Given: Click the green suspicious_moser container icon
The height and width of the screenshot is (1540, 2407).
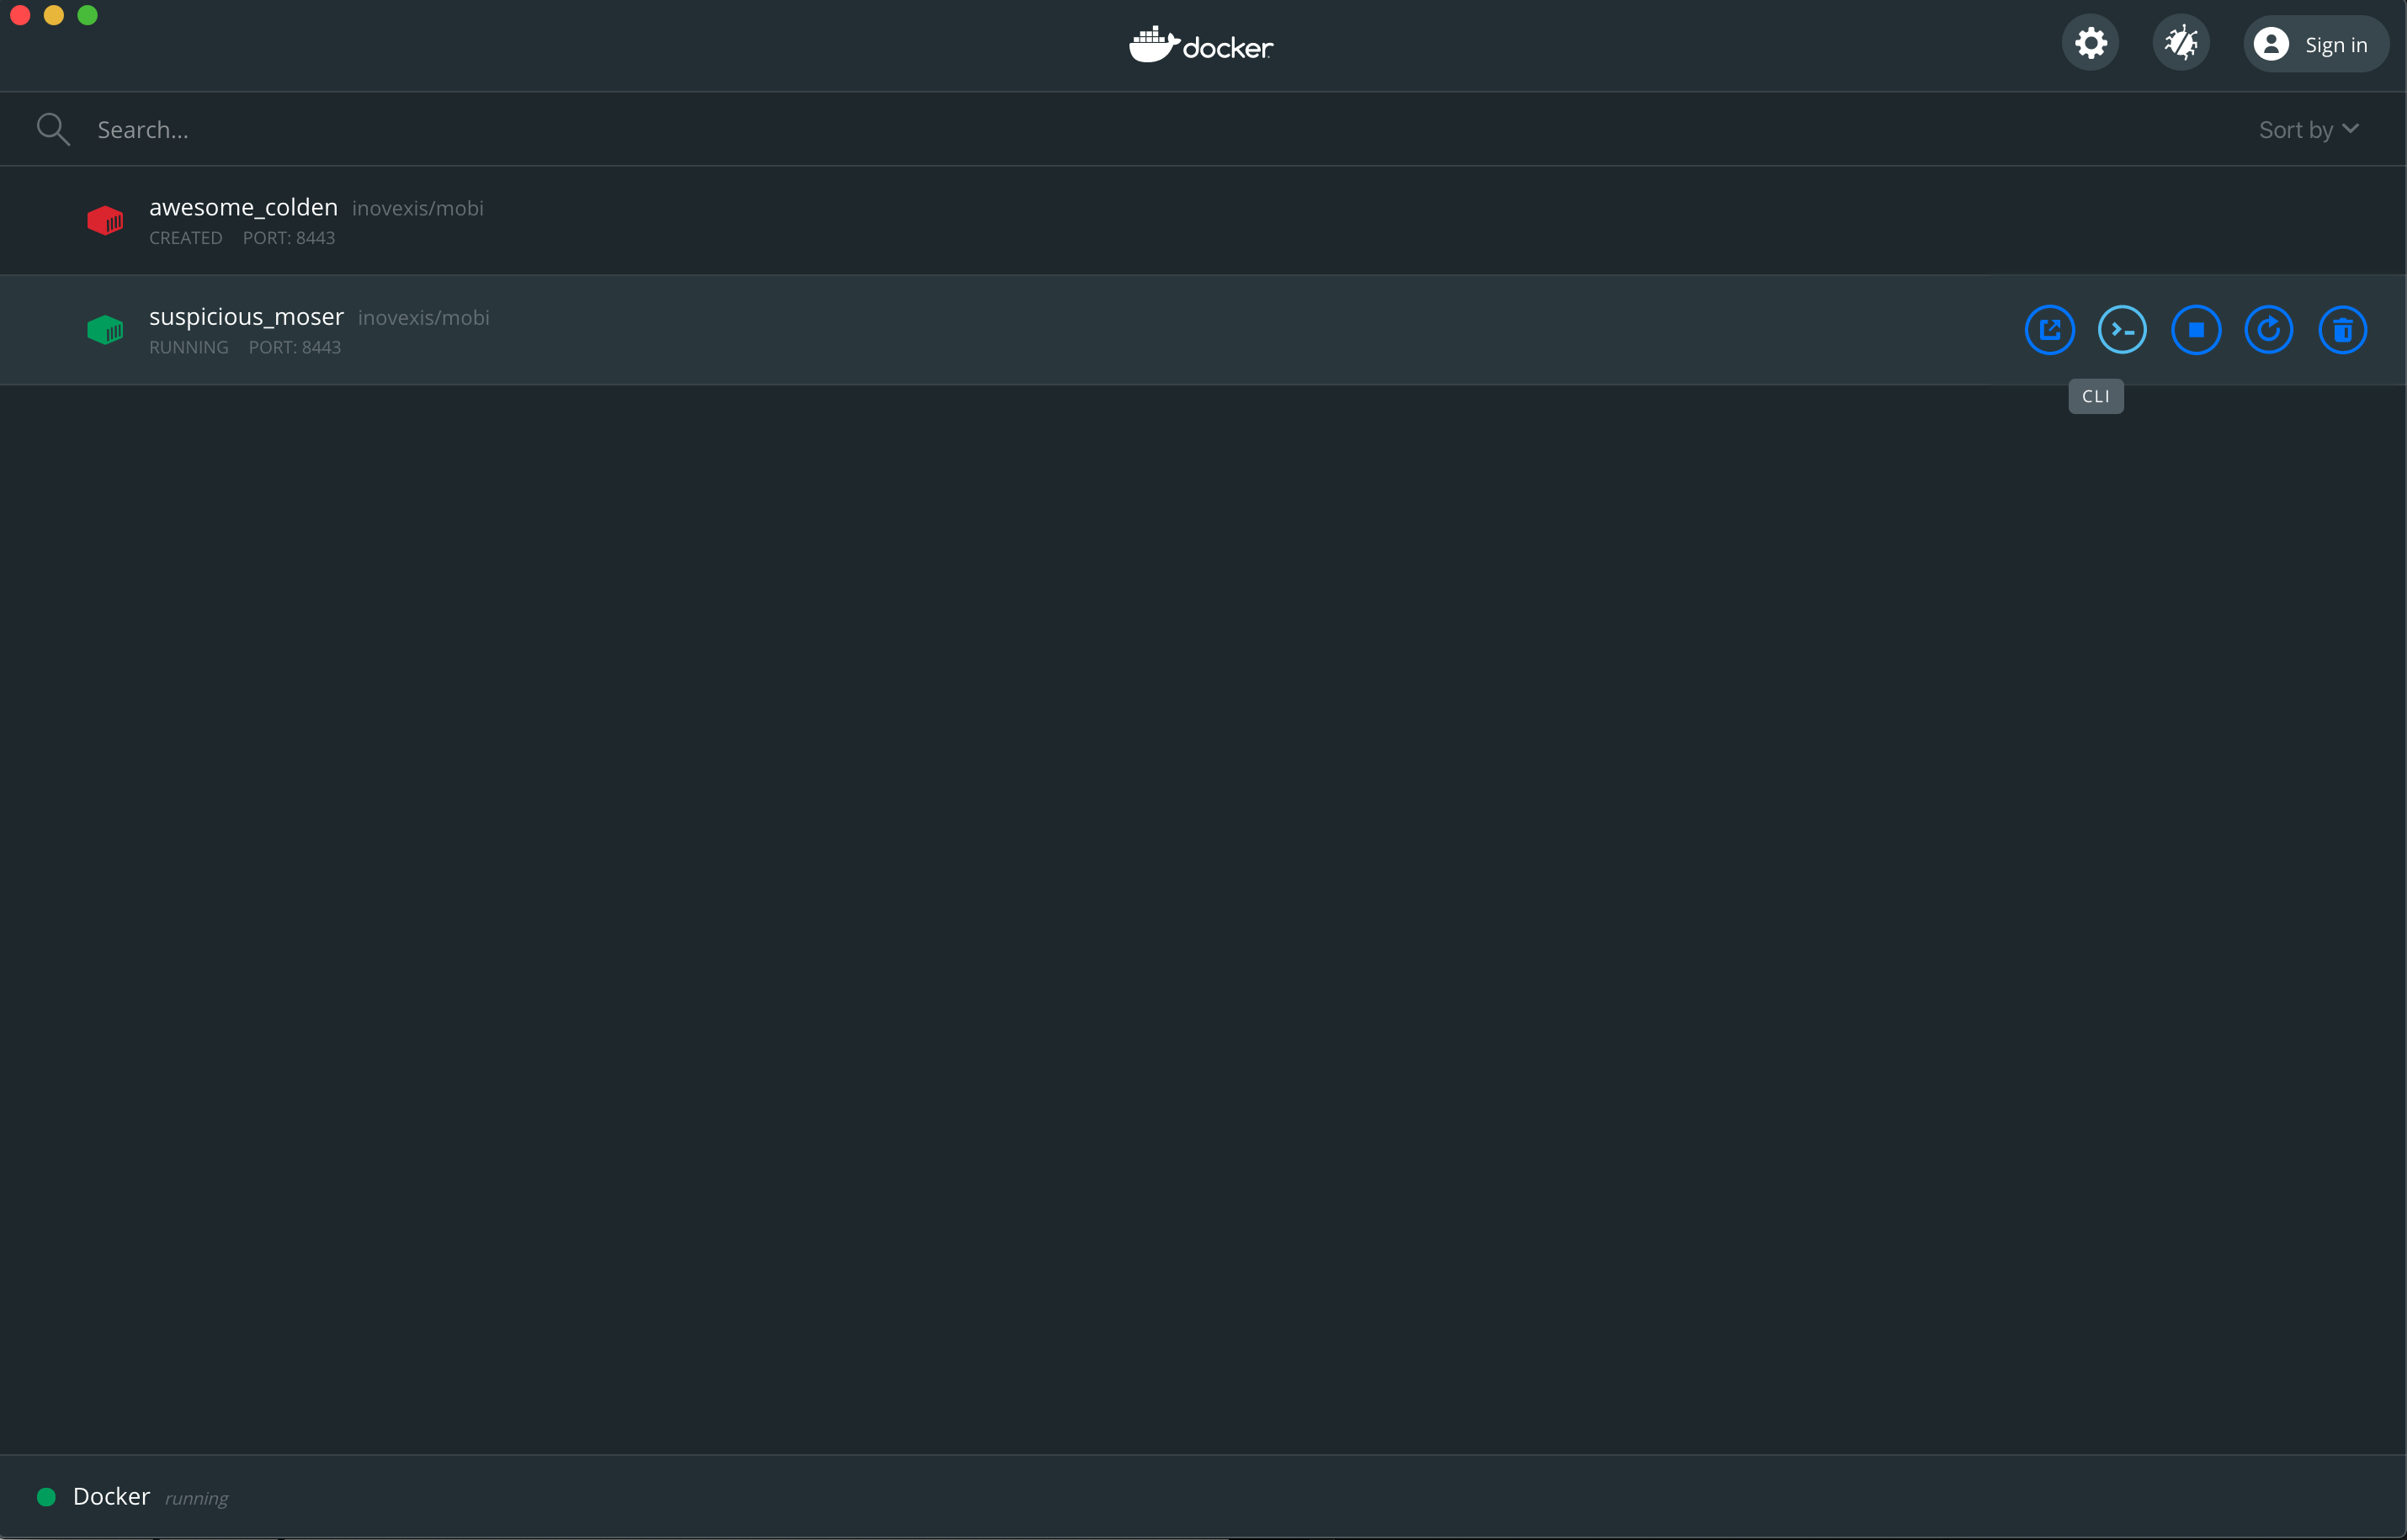Looking at the screenshot, I should [105, 330].
